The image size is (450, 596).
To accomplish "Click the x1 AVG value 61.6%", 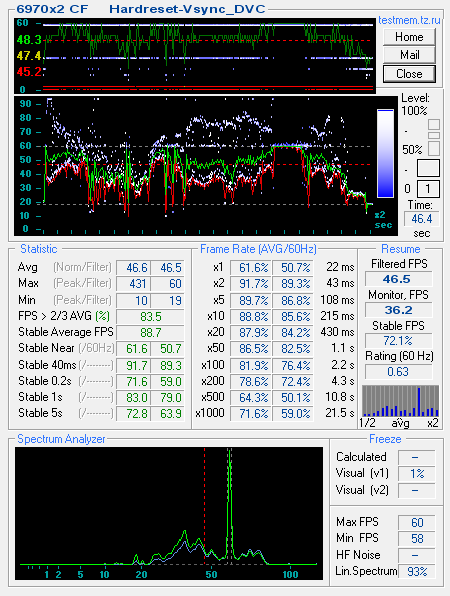I will (251, 268).
